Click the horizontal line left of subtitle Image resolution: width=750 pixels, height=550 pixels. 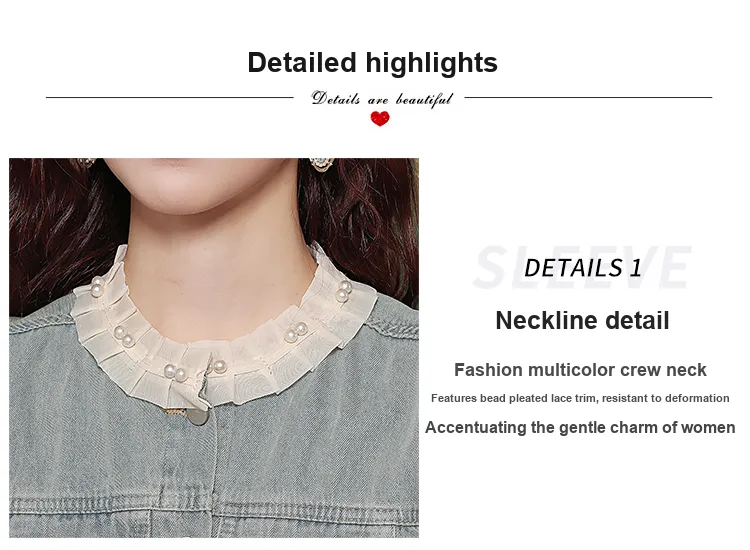169,98
